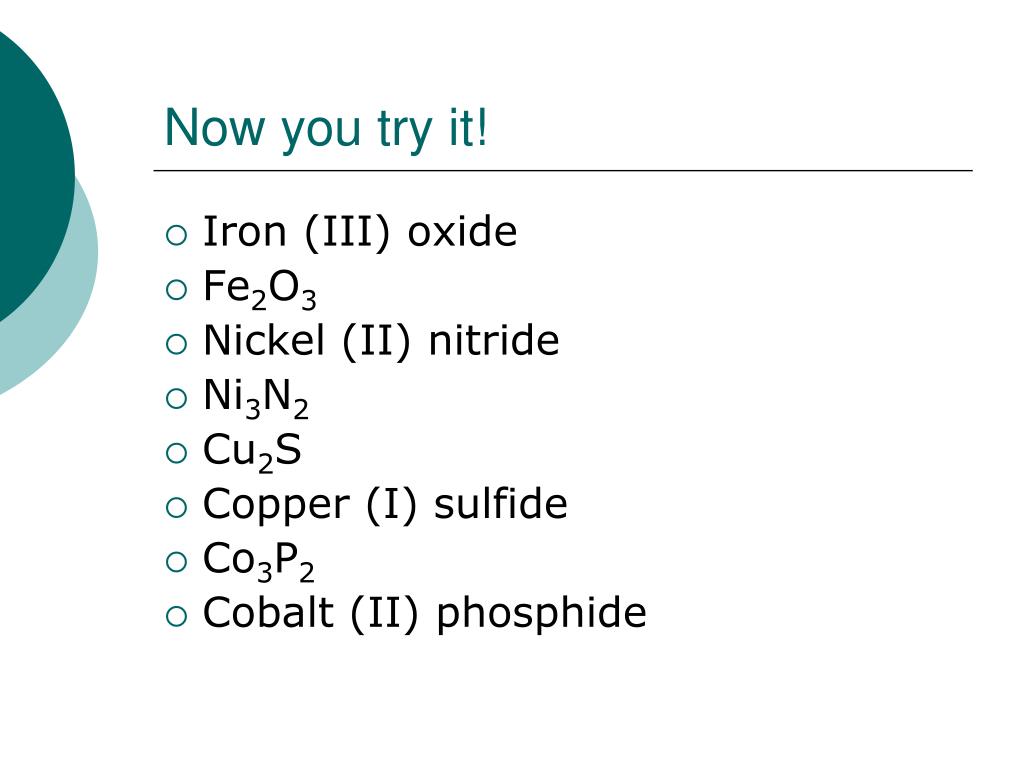Select the 'Copper (I) sulfide' line
This screenshot has height=768, width=1024.
[x=385, y=505]
